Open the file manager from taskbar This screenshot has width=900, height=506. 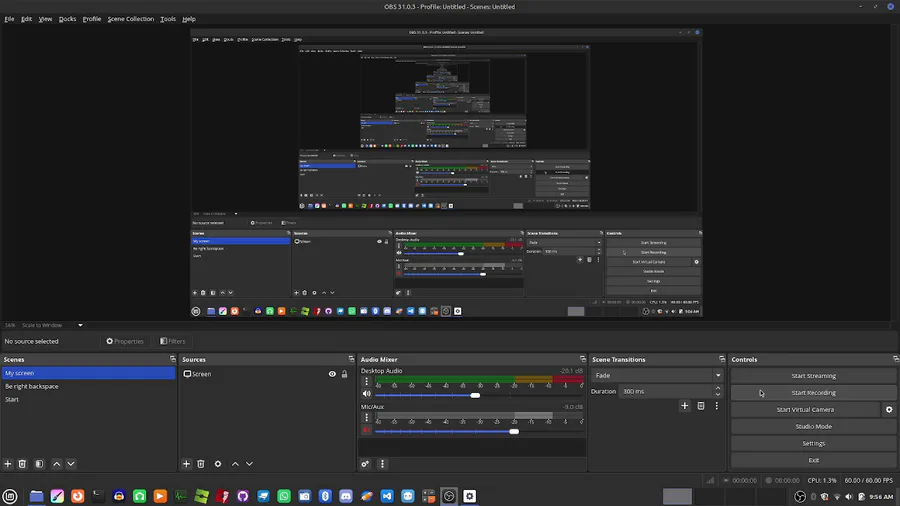(x=36, y=496)
